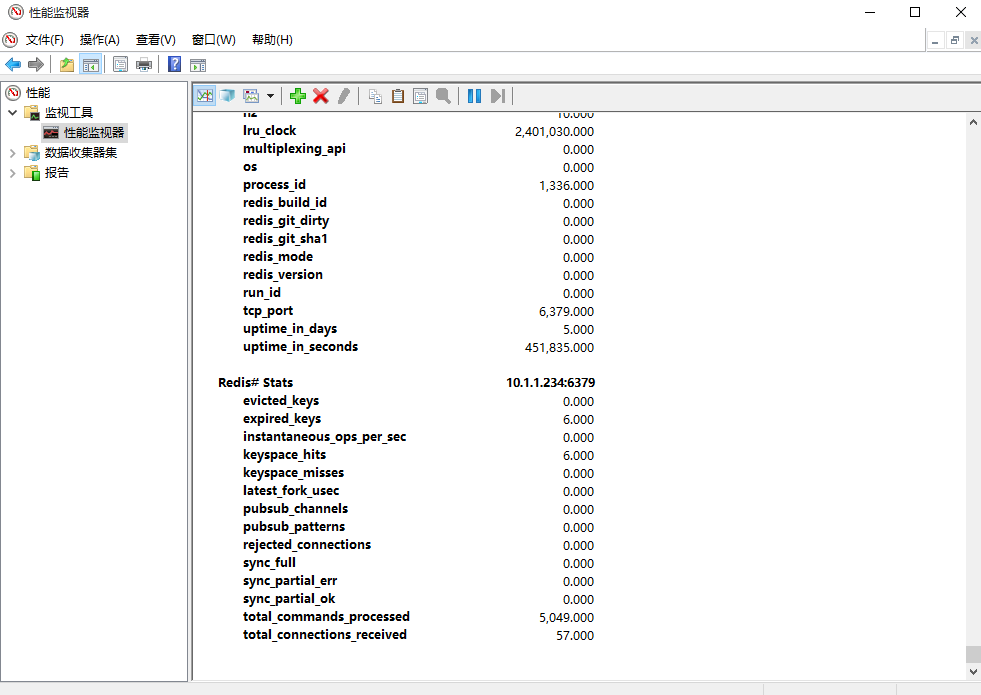Click the instantaneous_ops_per_sec counter name
The image size is (981, 695).
pos(325,437)
